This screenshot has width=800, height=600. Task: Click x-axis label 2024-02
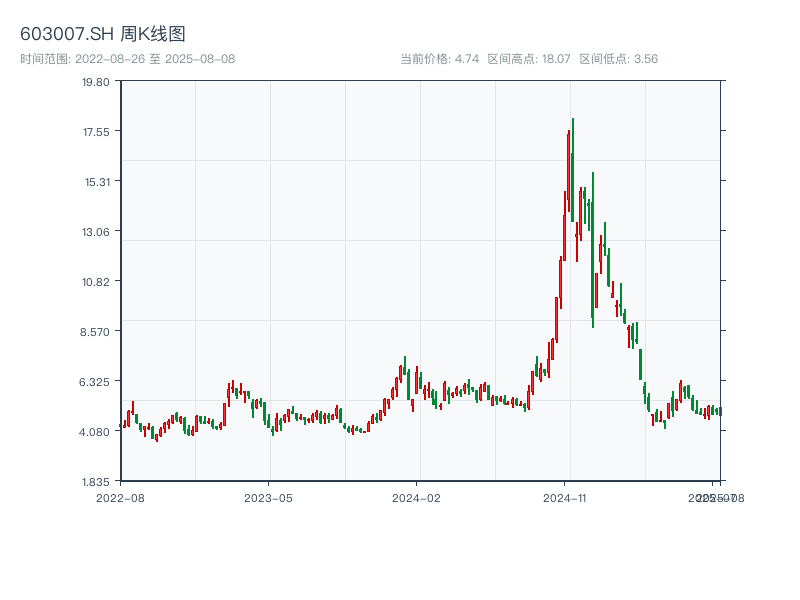(416, 498)
